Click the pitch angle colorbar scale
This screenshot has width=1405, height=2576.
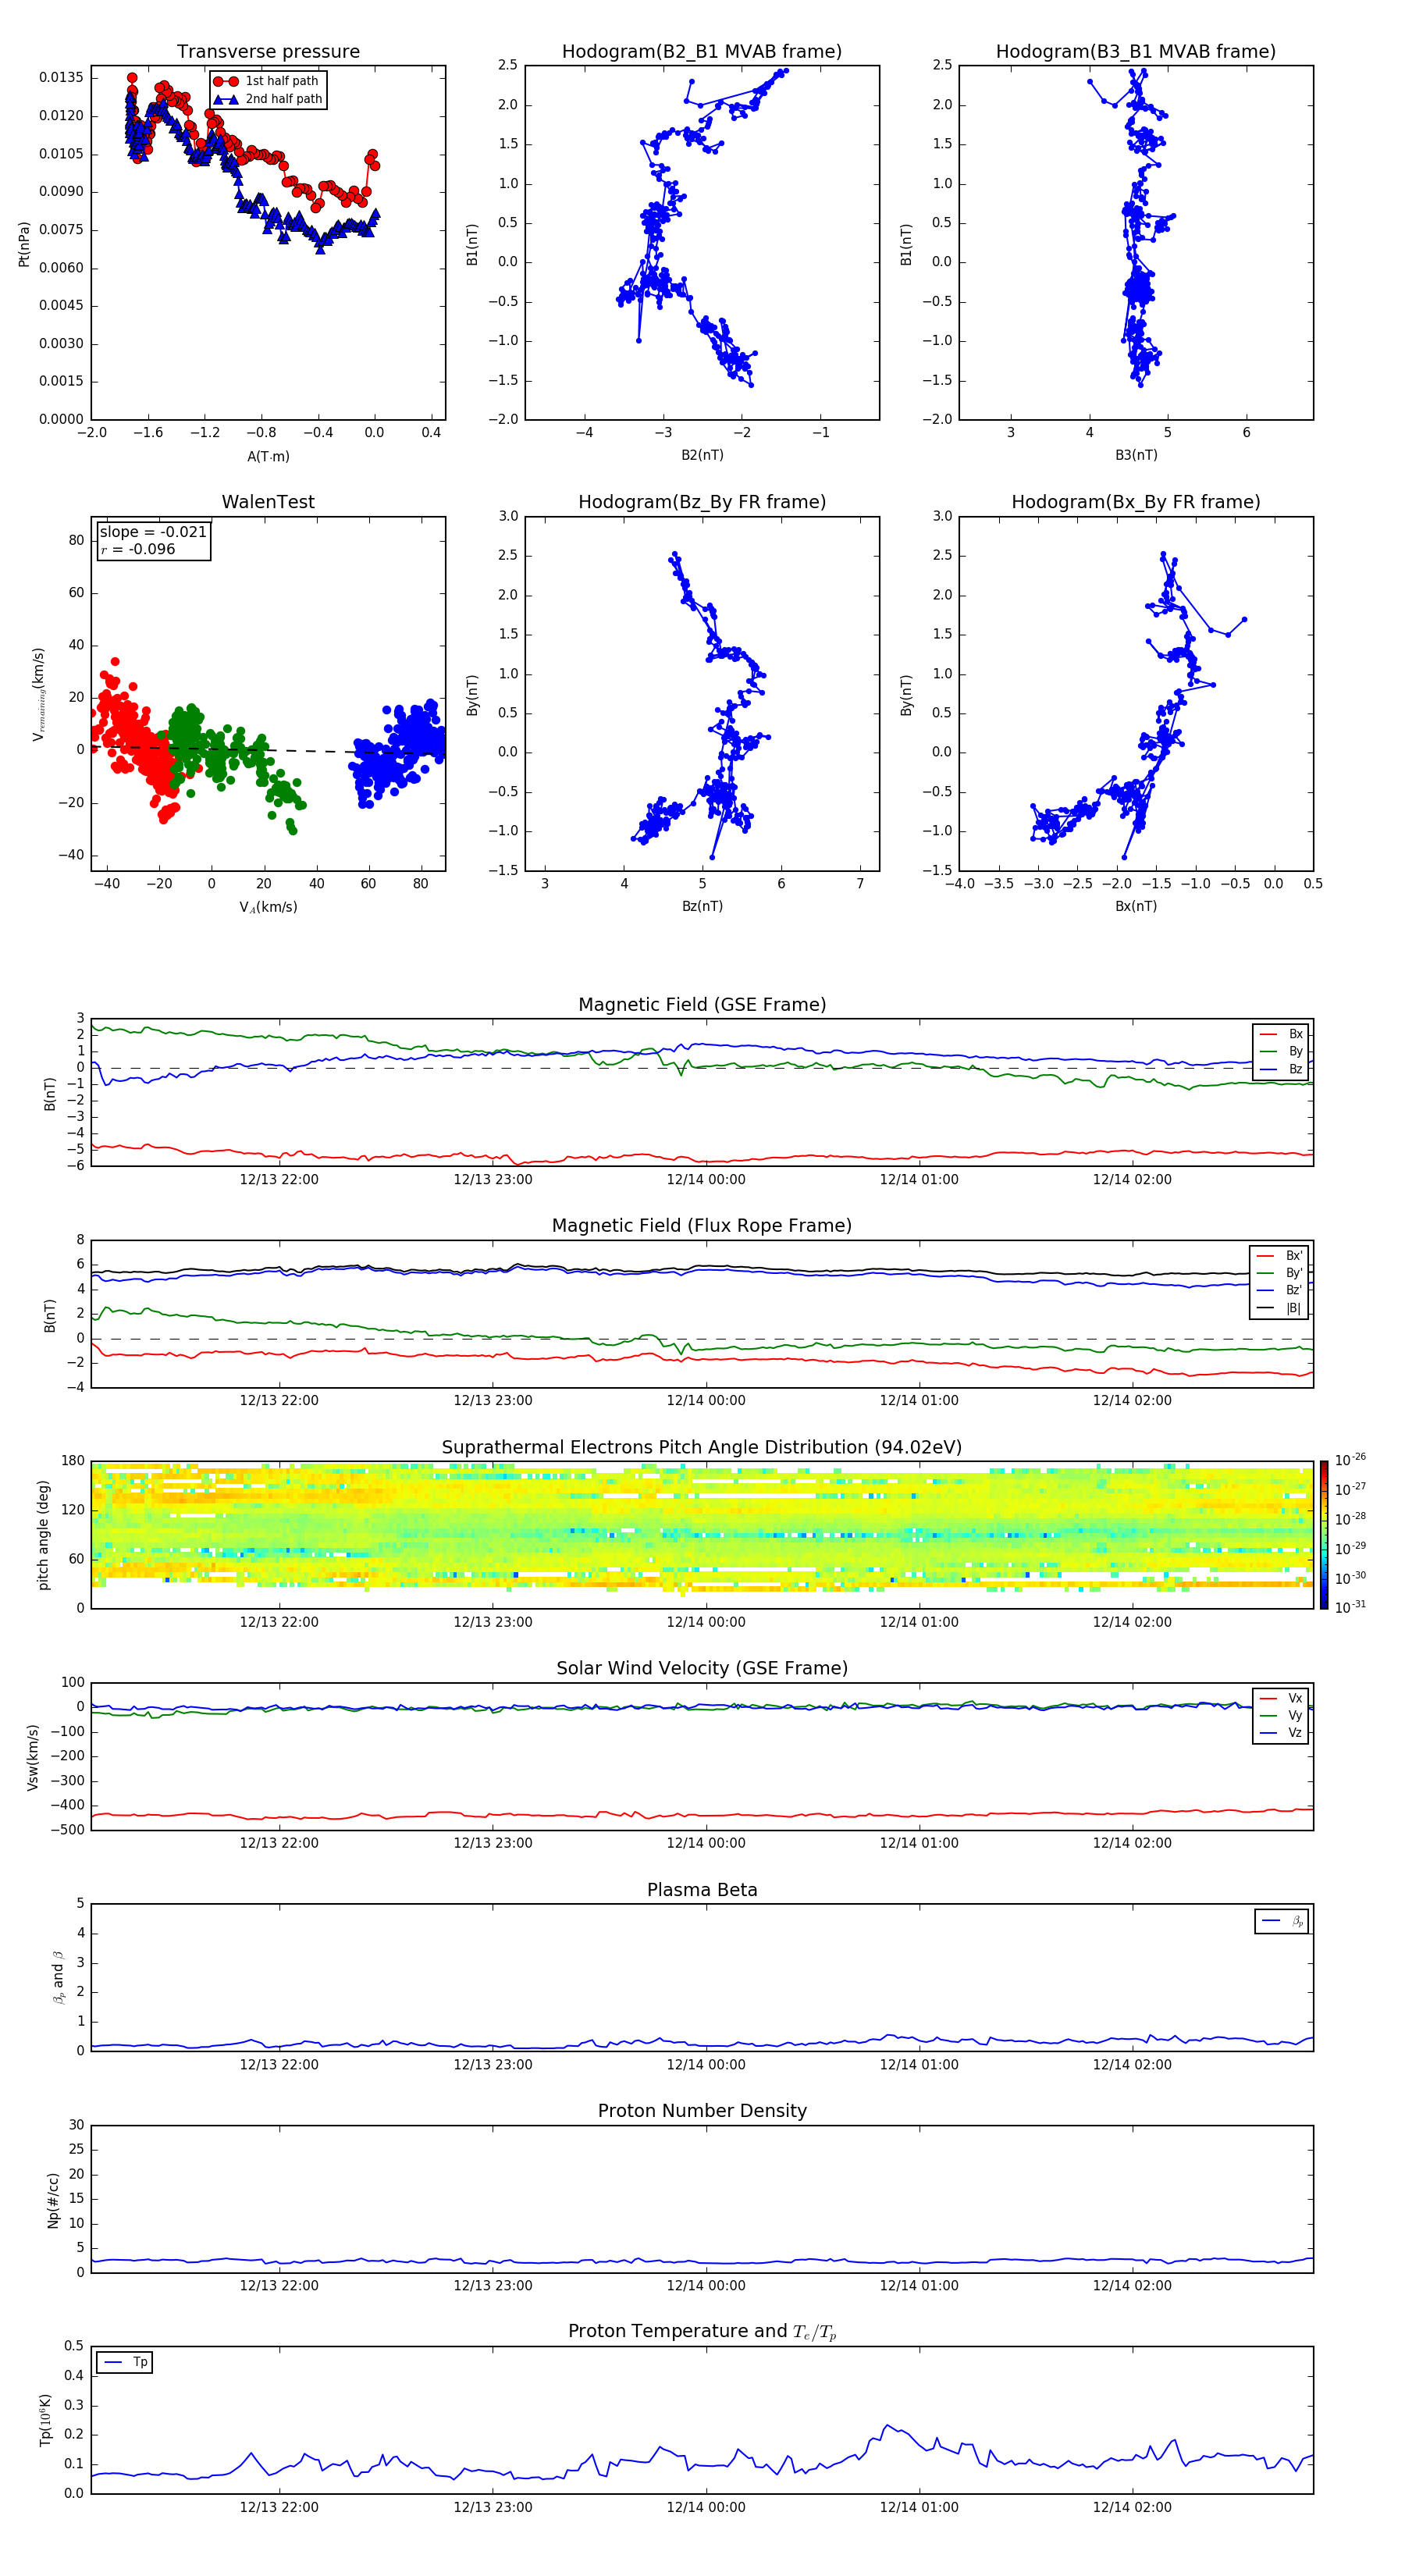click(1324, 1535)
